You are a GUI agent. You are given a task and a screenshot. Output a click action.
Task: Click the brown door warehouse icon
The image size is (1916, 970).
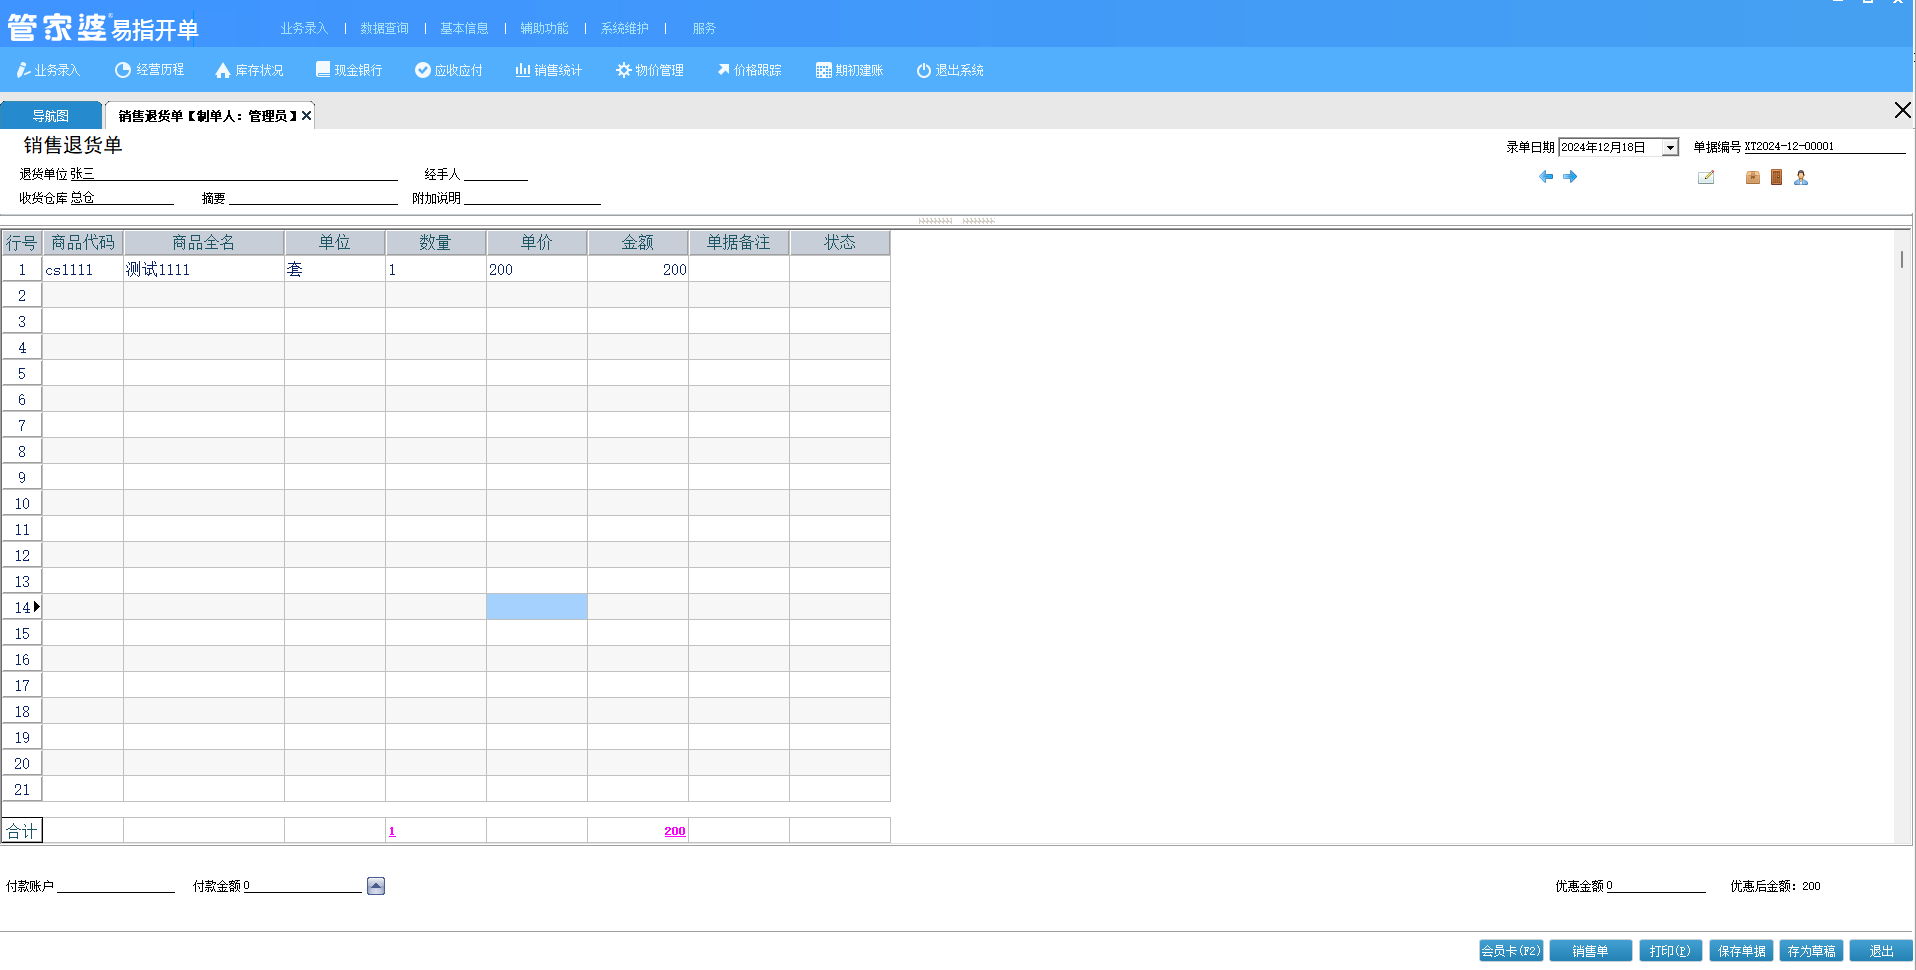(1777, 177)
